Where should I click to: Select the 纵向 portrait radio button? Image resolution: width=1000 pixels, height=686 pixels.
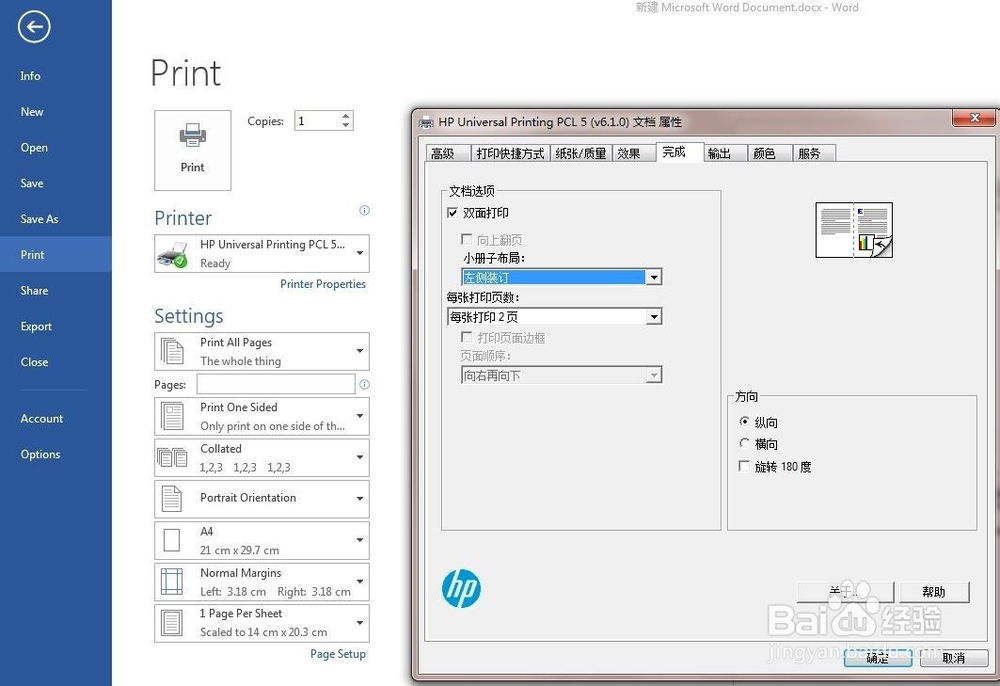pyautogui.click(x=744, y=421)
